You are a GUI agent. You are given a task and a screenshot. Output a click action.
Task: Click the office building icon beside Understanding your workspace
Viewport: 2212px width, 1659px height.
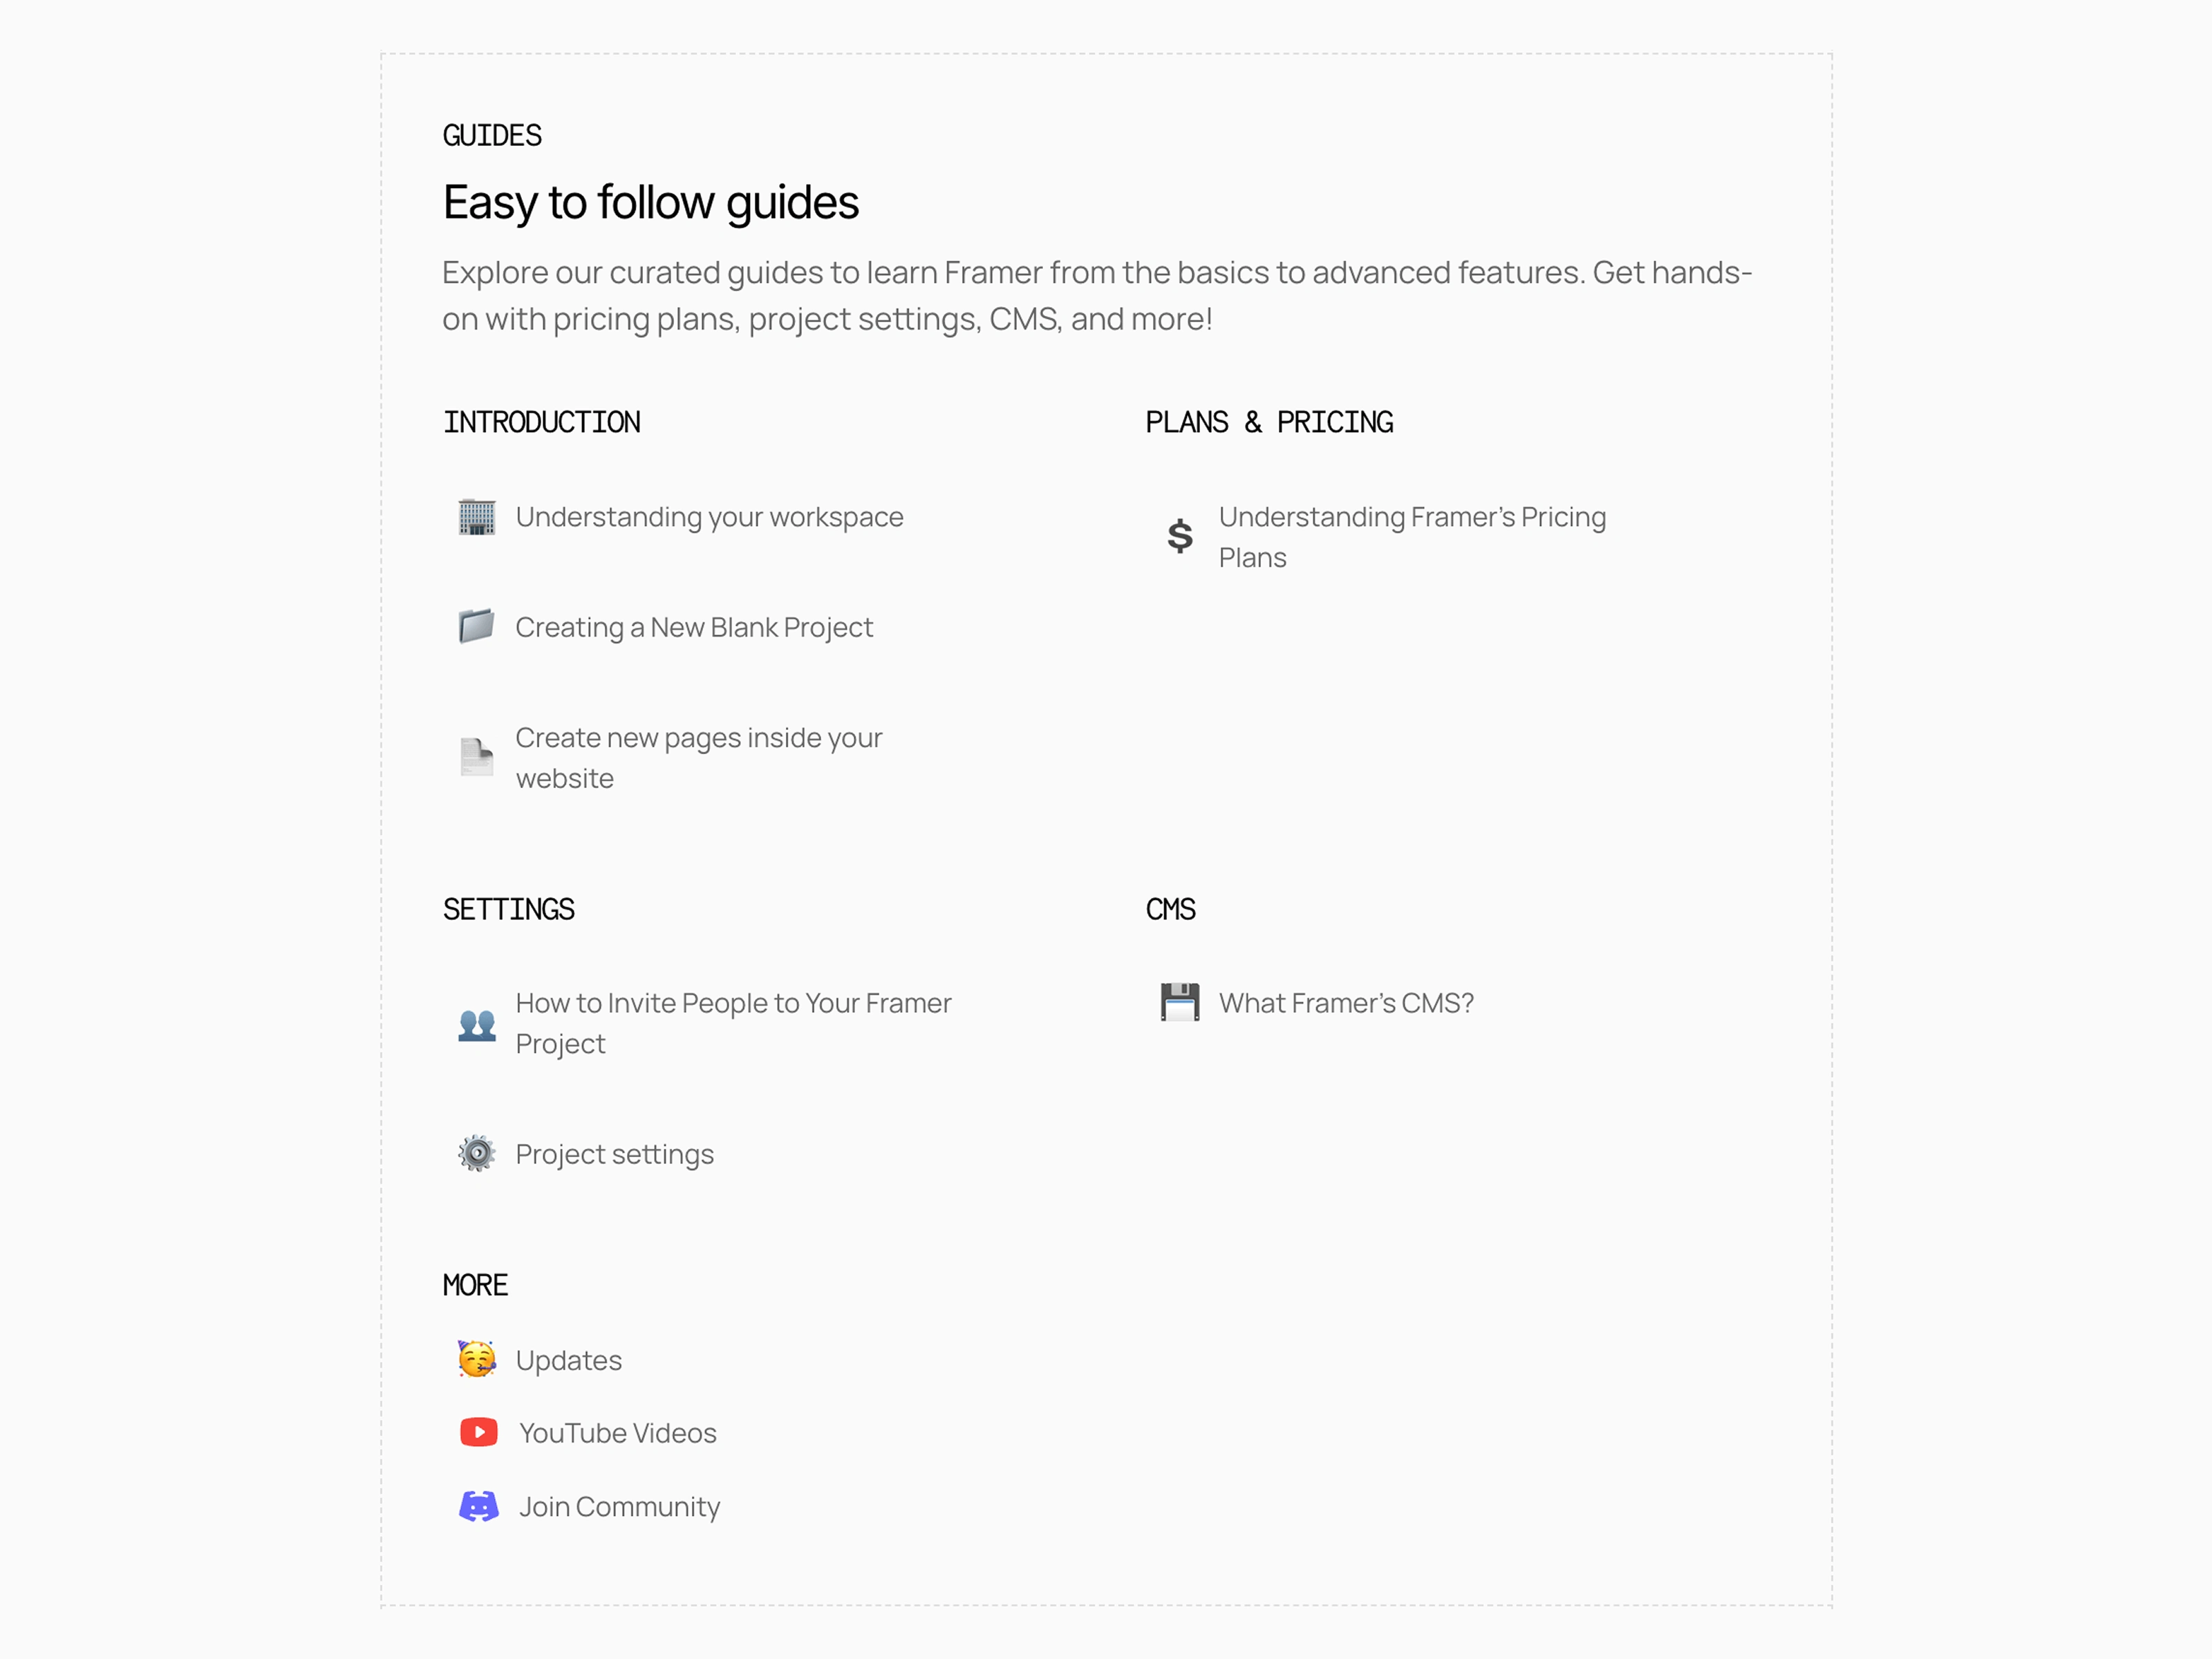pos(477,517)
